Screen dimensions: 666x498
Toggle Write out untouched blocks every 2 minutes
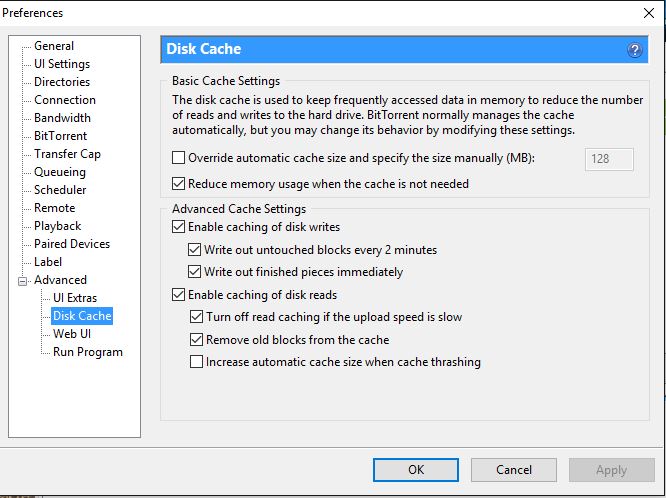(196, 250)
